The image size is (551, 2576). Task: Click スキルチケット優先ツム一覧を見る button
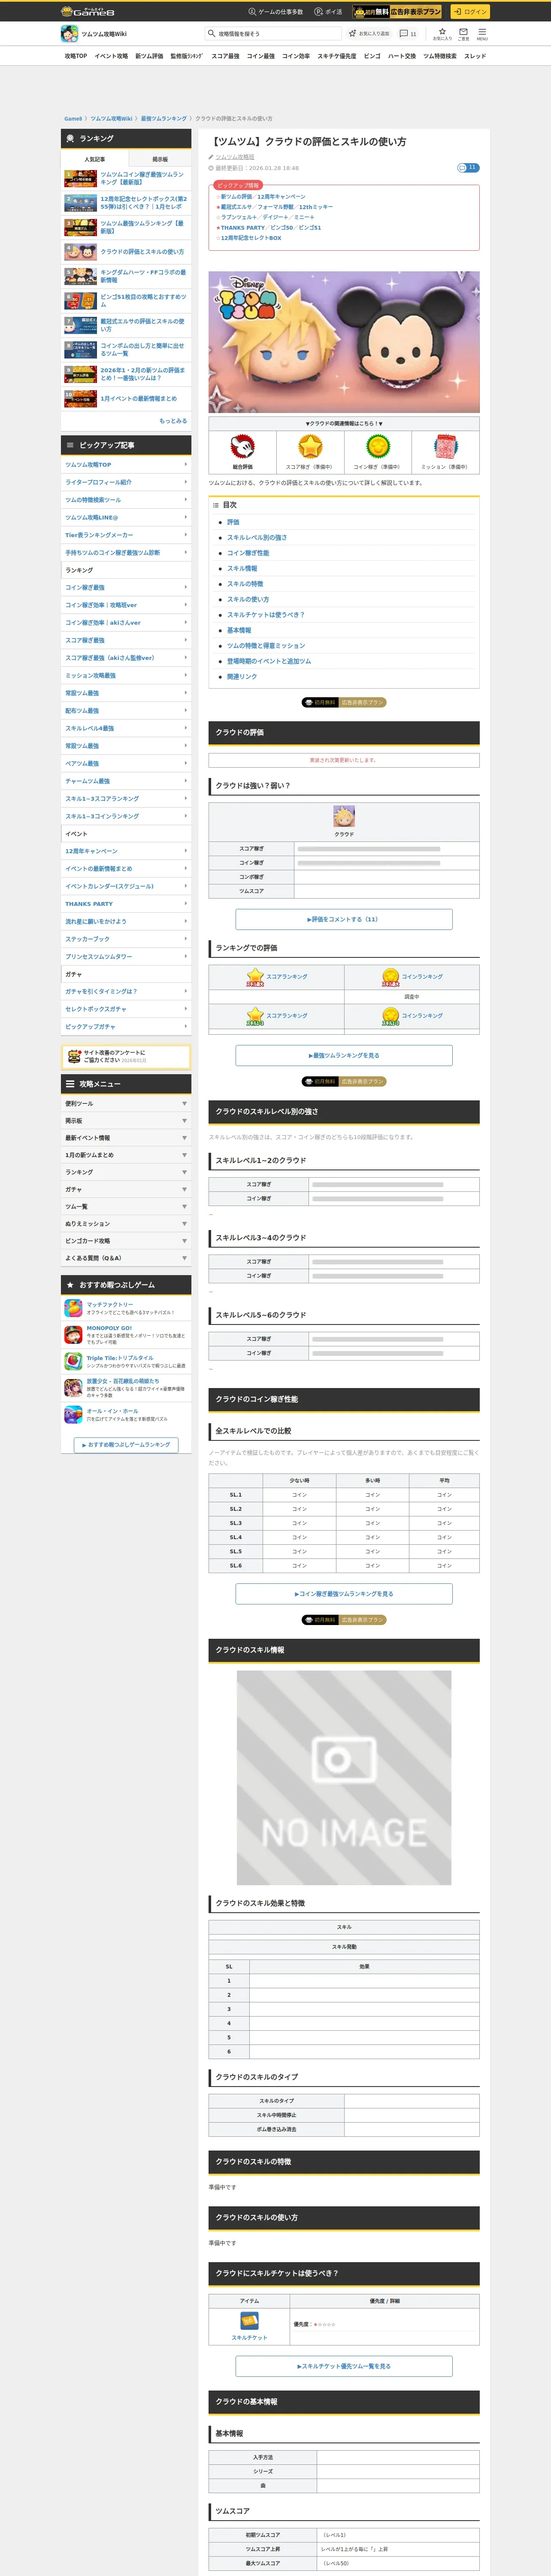click(344, 2366)
